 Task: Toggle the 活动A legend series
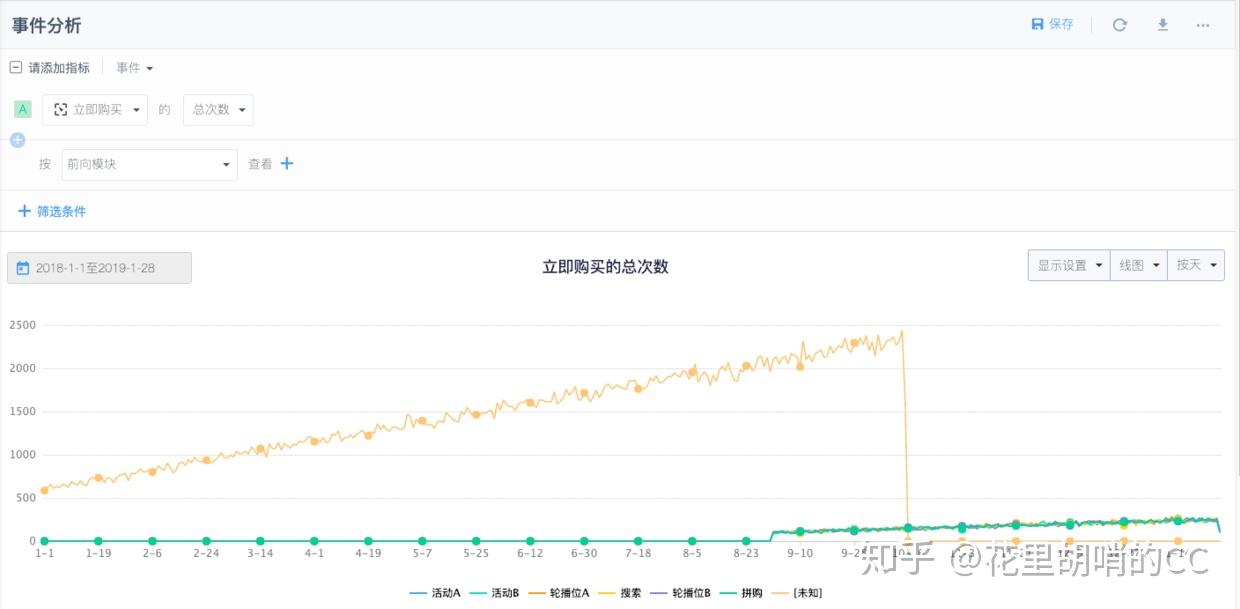[x=435, y=593]
